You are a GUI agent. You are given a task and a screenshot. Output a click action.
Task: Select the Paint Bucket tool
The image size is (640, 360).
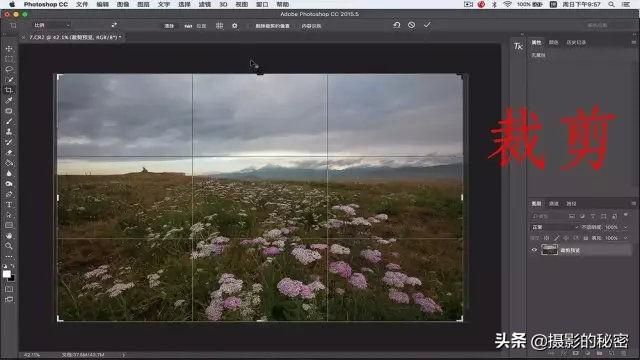9,163
